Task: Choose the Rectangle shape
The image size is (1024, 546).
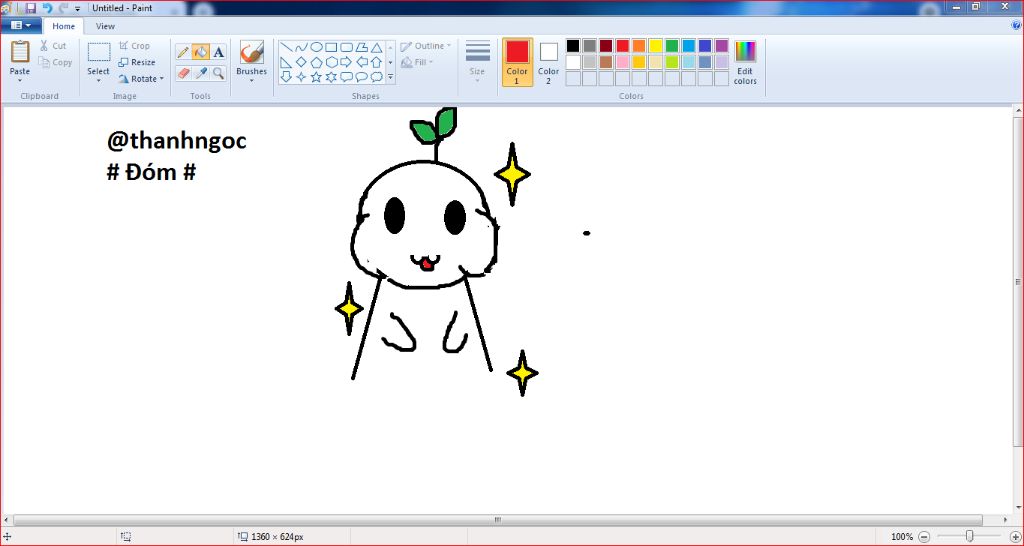Action: (331, 47)
